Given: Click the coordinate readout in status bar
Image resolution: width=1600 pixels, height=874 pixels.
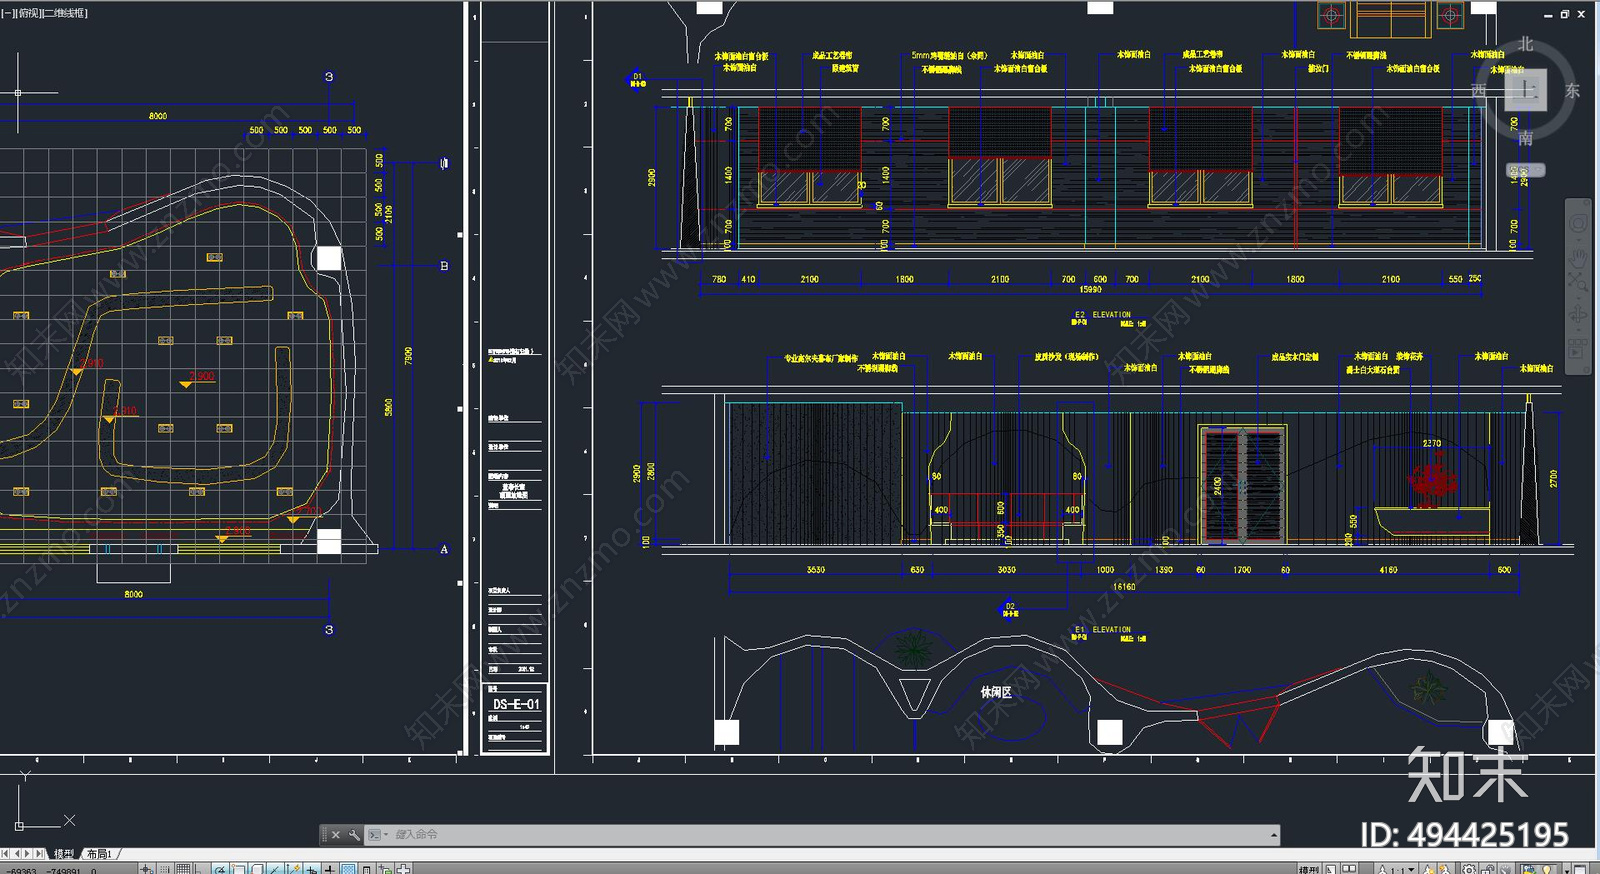Looking at the screenshot, I should point(50,869).
